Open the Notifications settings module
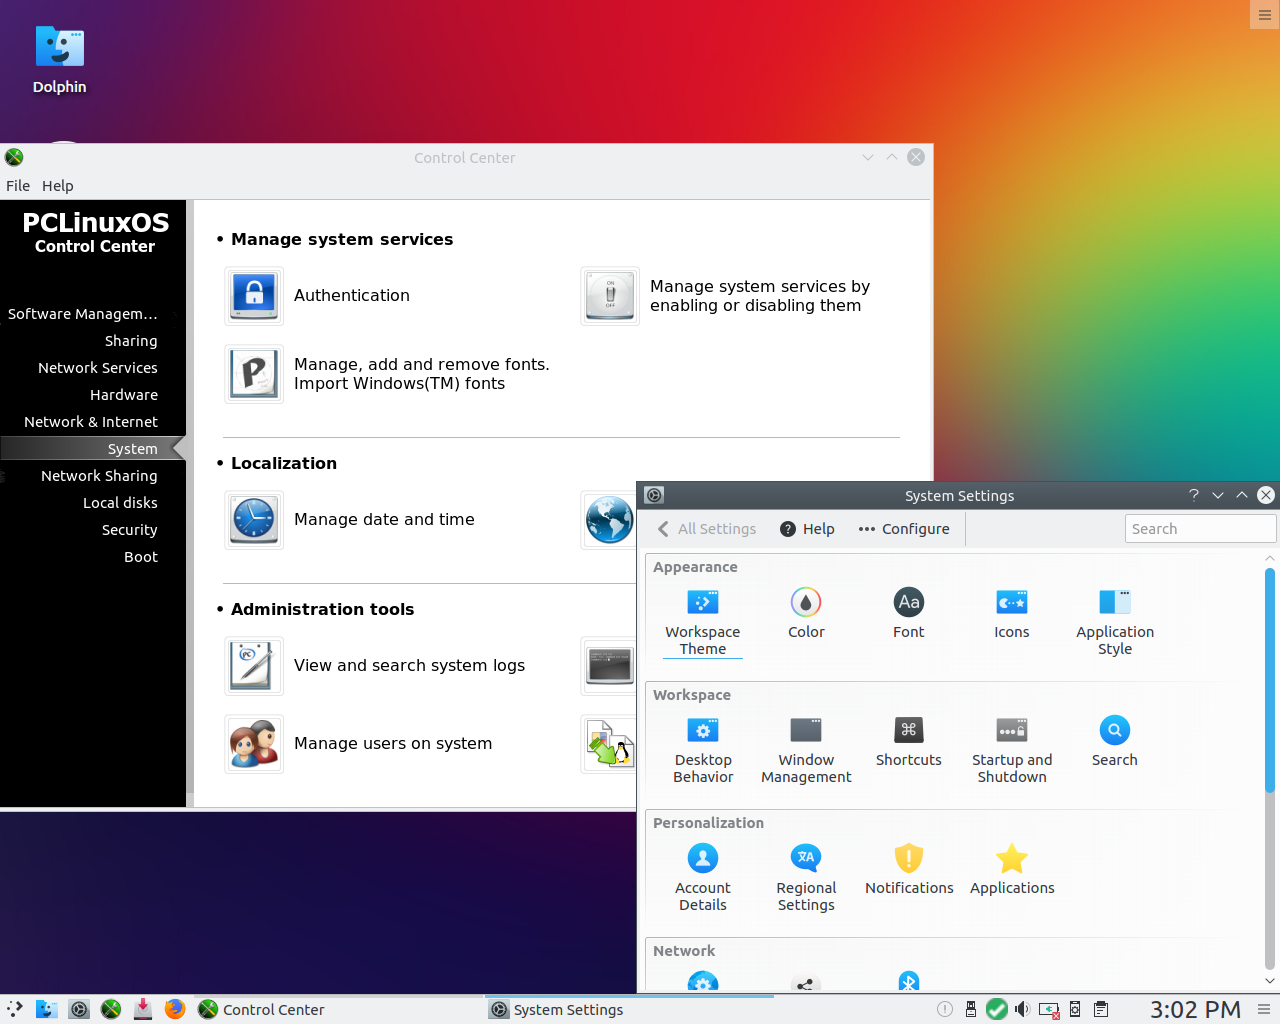Screen dimensions: 1280x1024 pyautogui.click(x=909, y=869)
